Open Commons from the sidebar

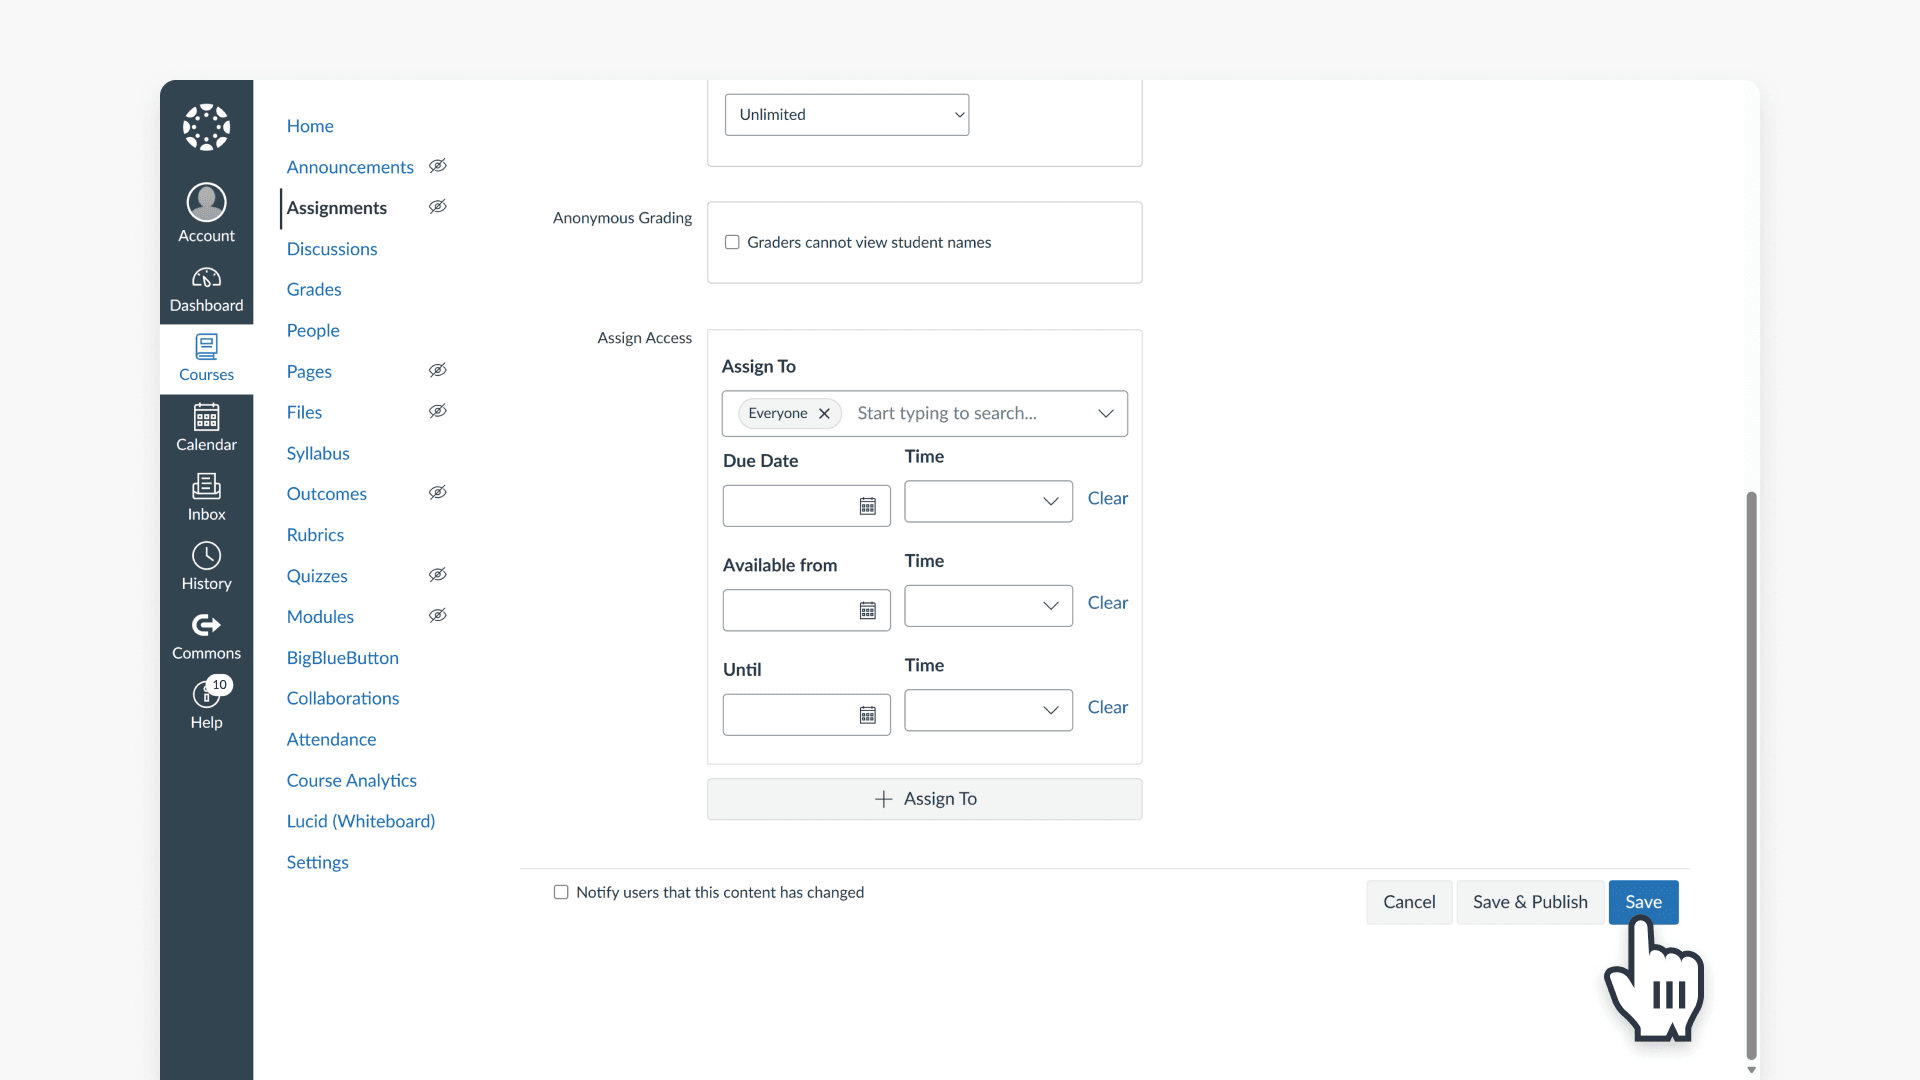click(x=206, y=635)
